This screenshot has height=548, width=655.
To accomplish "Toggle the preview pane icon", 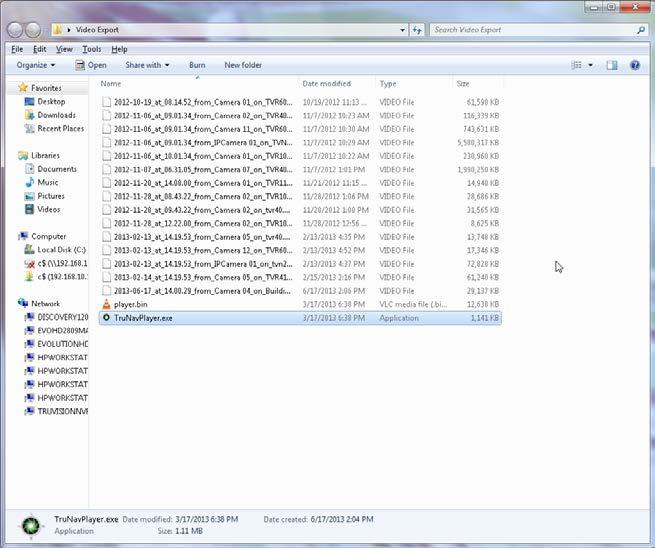I will click(x=612, y=65).
